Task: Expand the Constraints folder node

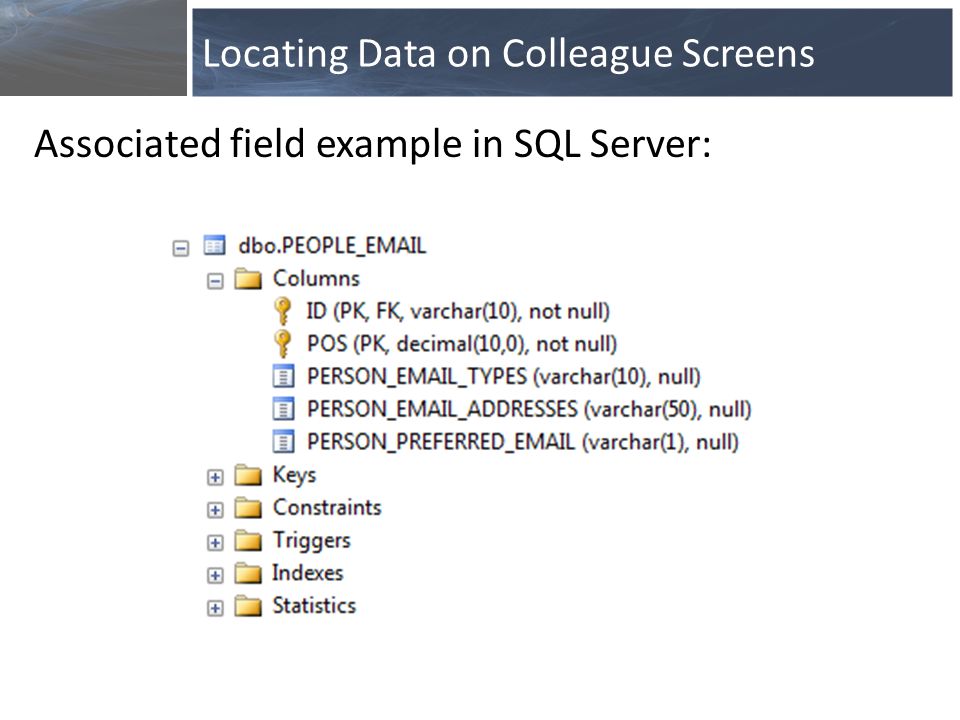Action: (x=215, y=510)
